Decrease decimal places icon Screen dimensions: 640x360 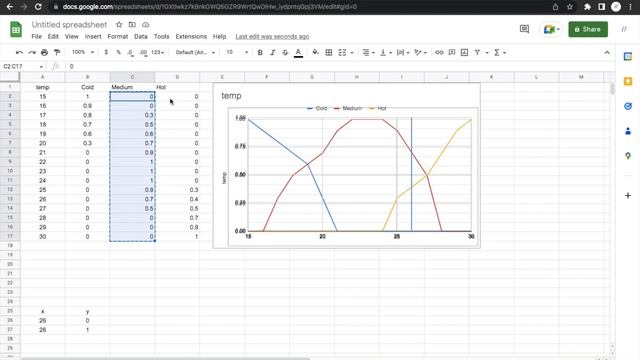coord(130,52)
